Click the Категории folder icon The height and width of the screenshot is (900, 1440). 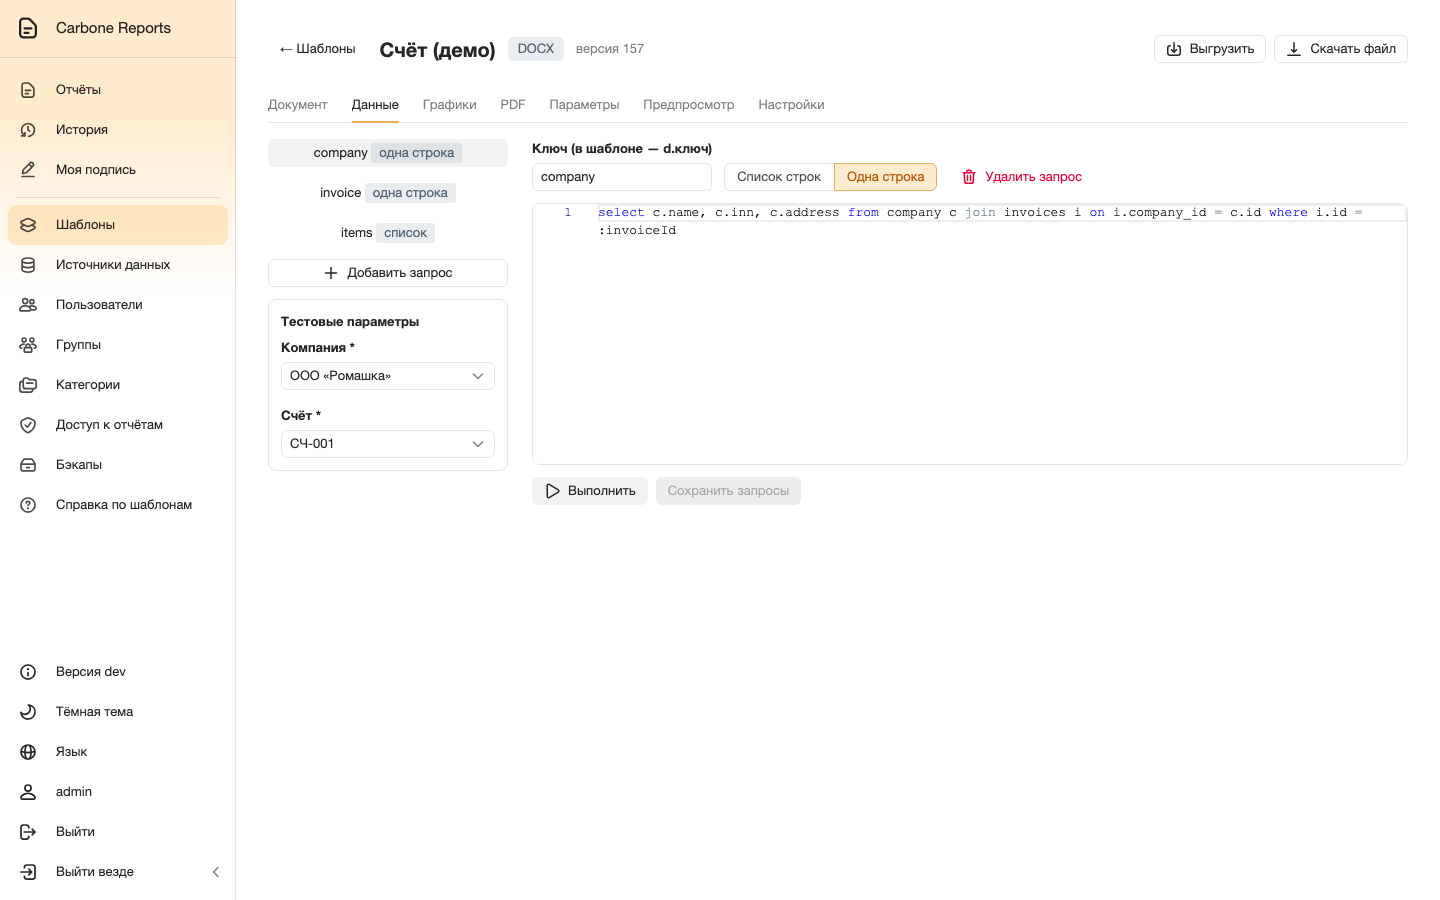click(28, 385)
